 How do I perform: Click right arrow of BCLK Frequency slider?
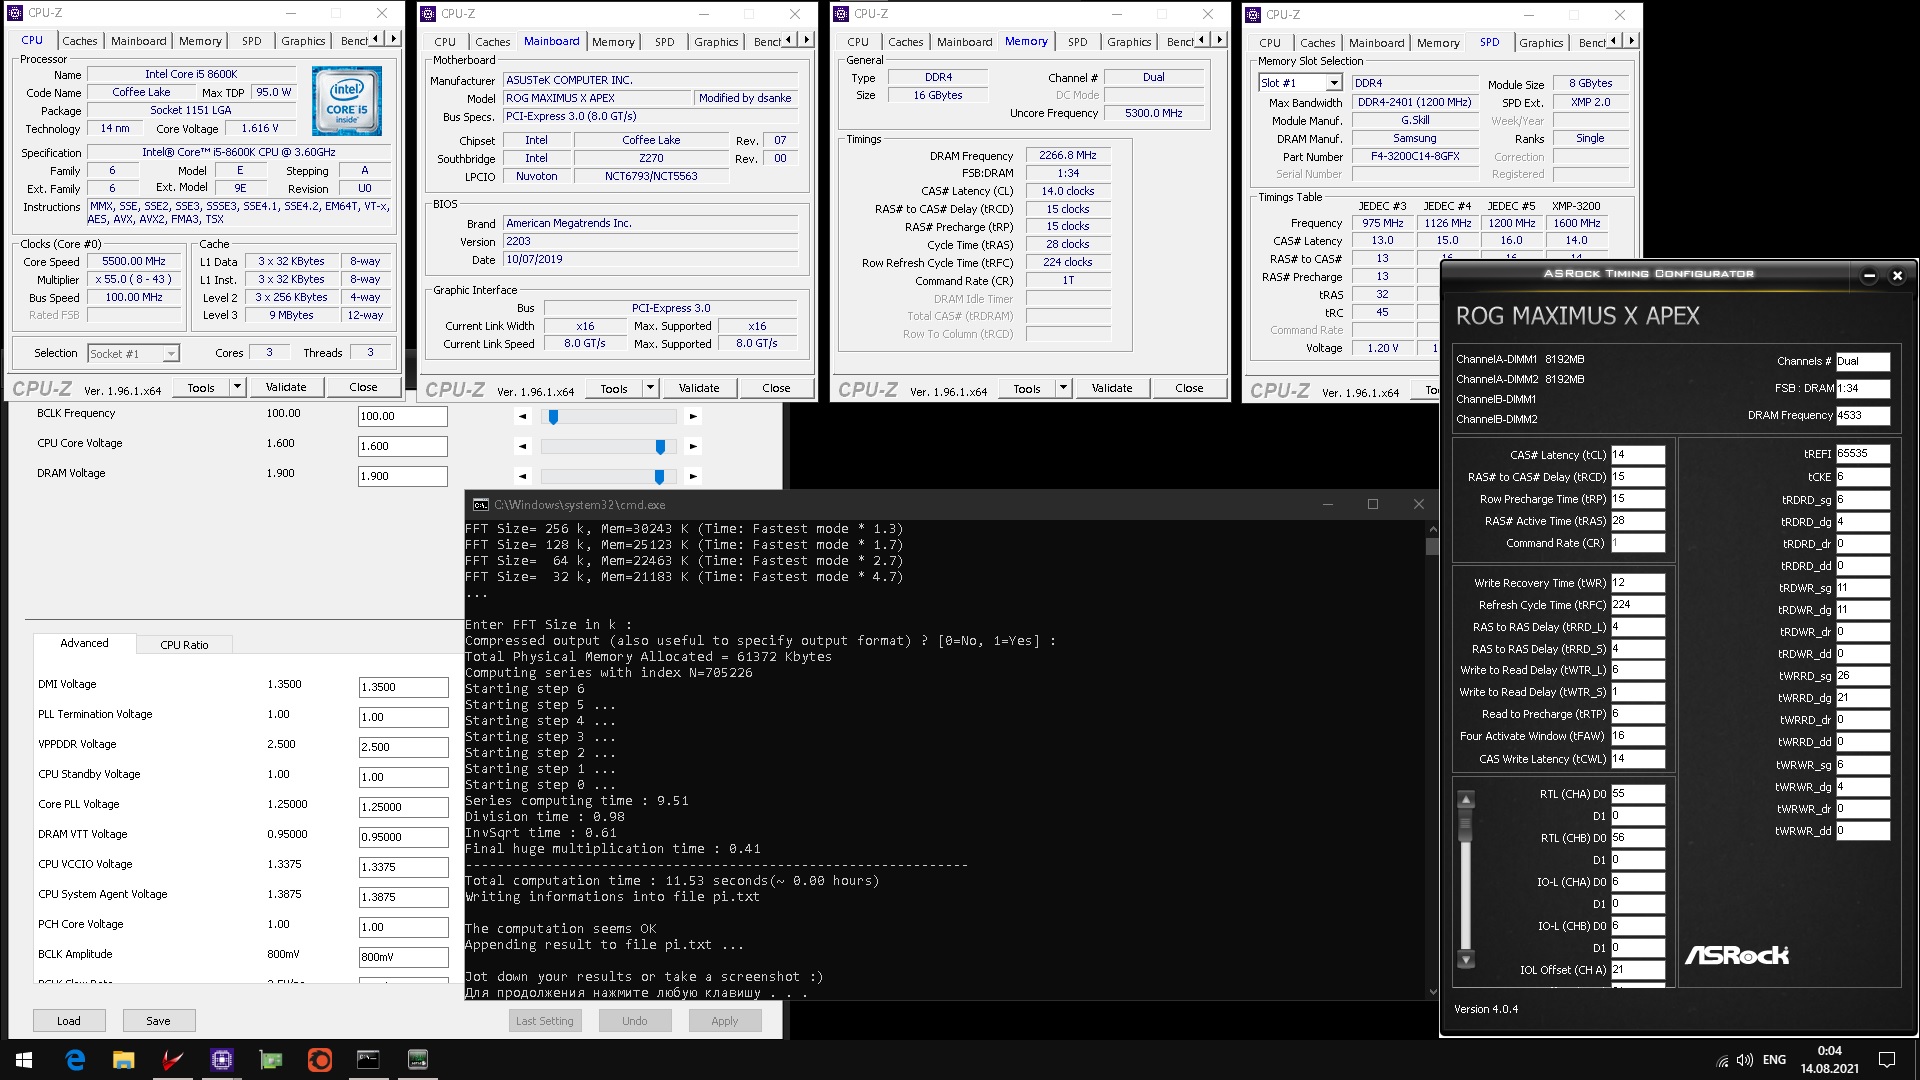[x=693, y=416]
